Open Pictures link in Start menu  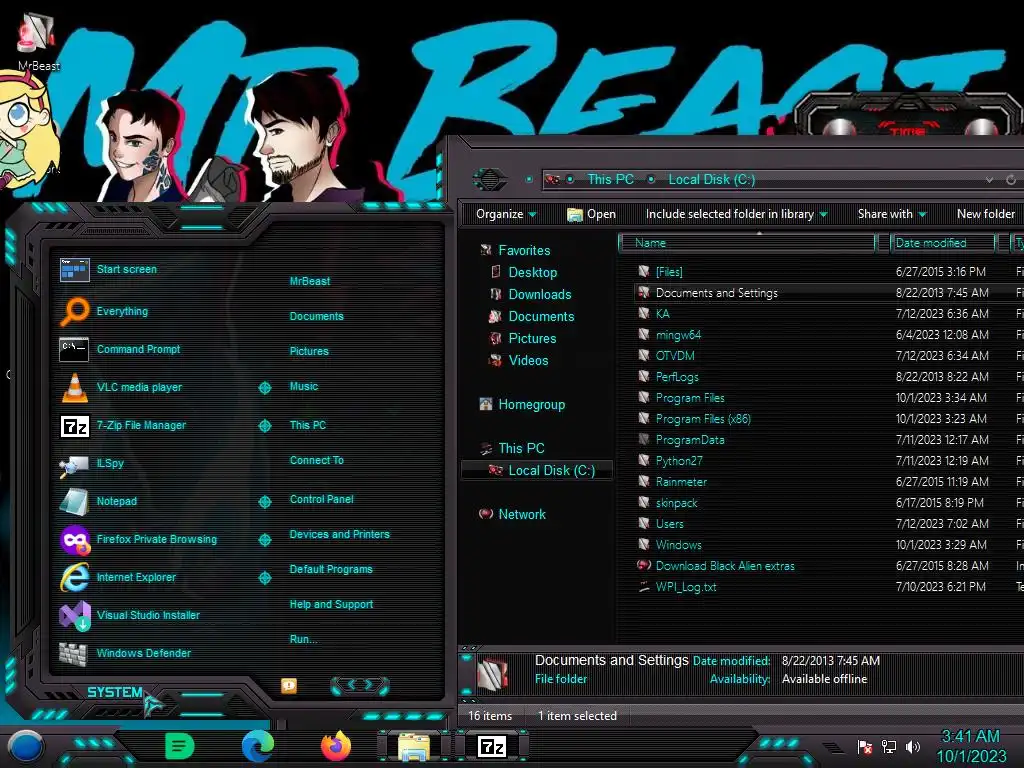[x=309, y=351]
